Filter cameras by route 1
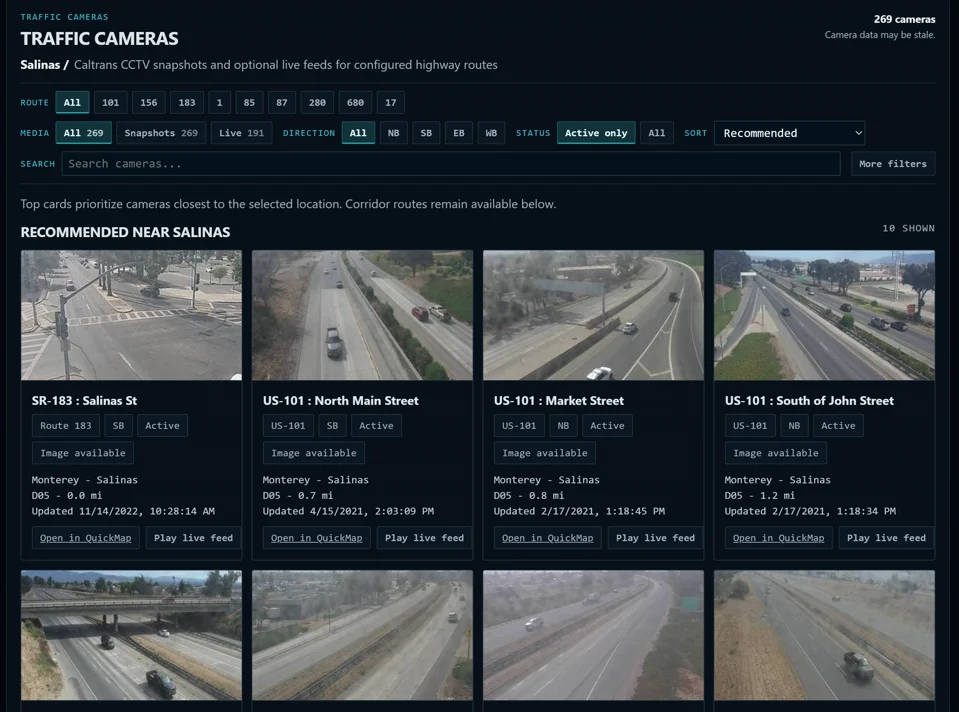The height and width of the screenshot is (712, 959). [220, 102]
